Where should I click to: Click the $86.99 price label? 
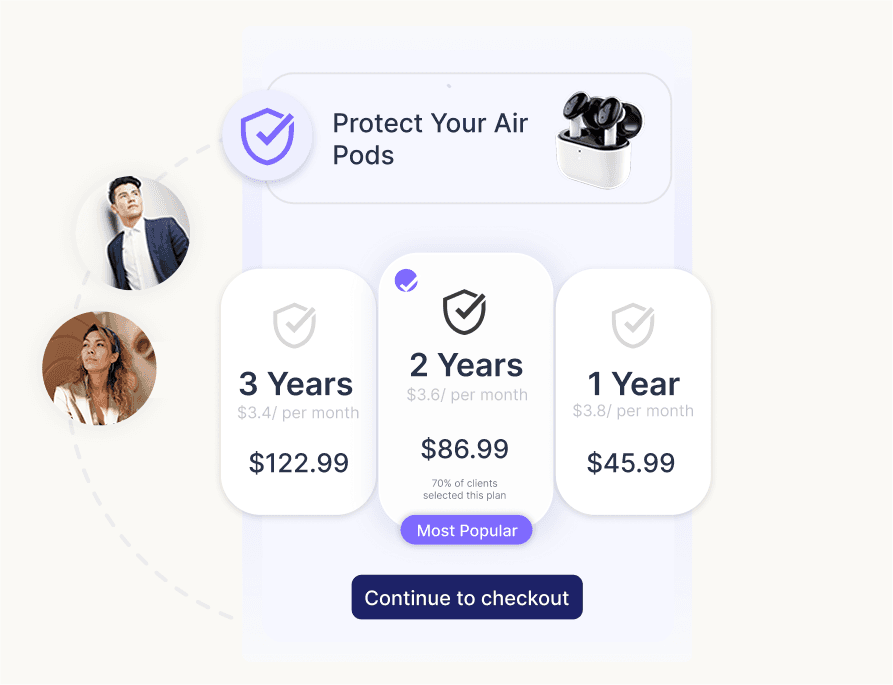465,449
